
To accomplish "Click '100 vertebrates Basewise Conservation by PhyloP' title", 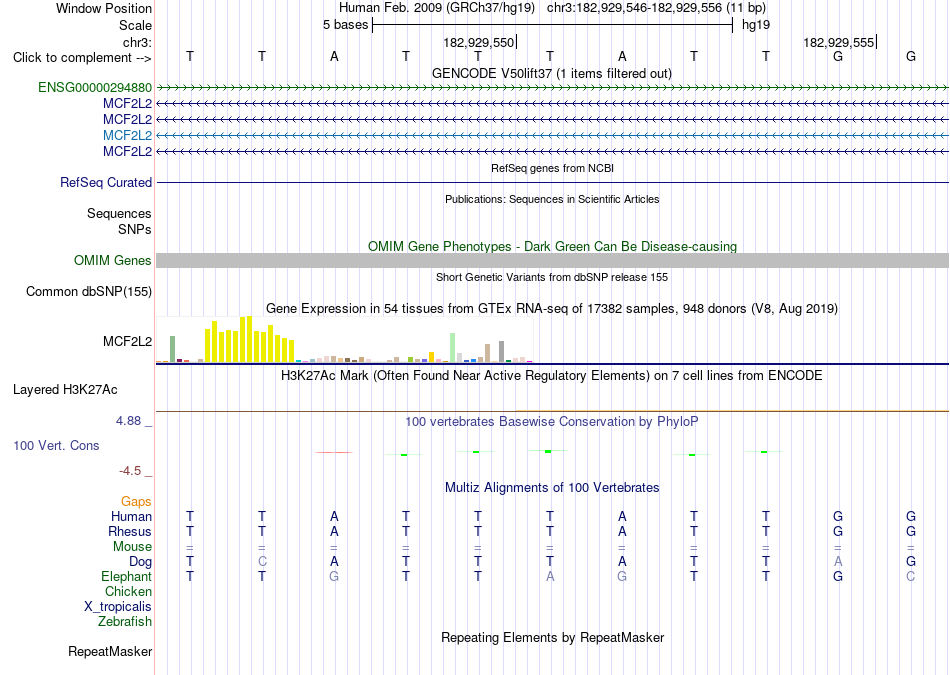I will pyautogui.click(x=552, y=422).
